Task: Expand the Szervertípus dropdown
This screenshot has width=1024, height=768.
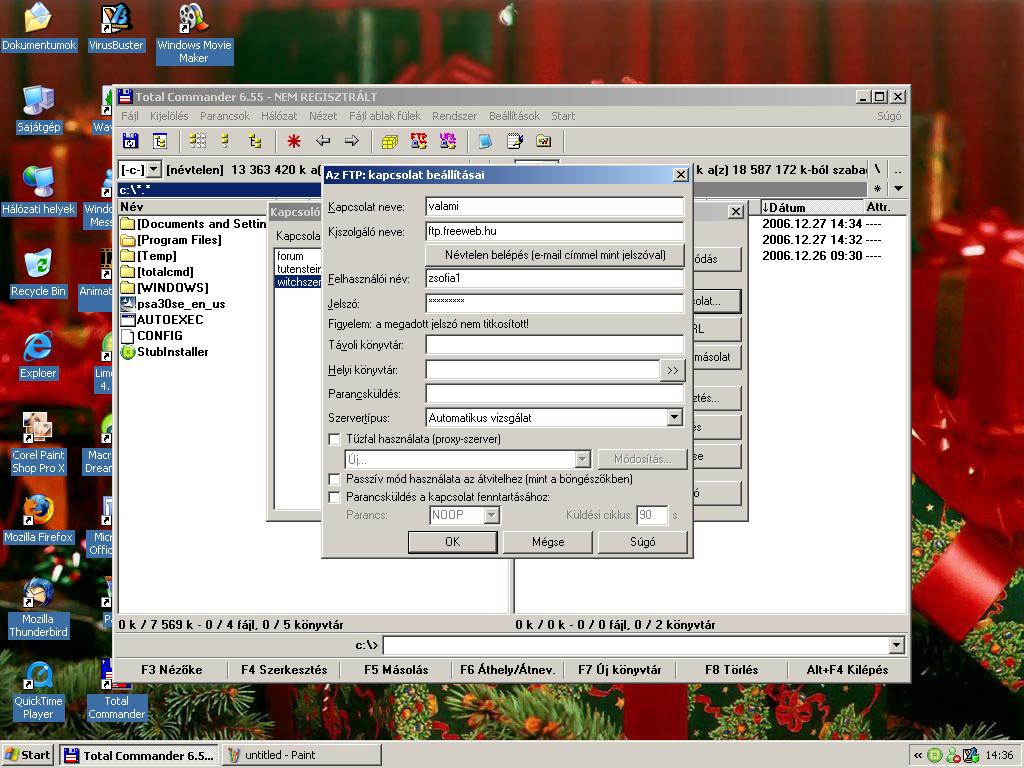Action: point(674,418)
